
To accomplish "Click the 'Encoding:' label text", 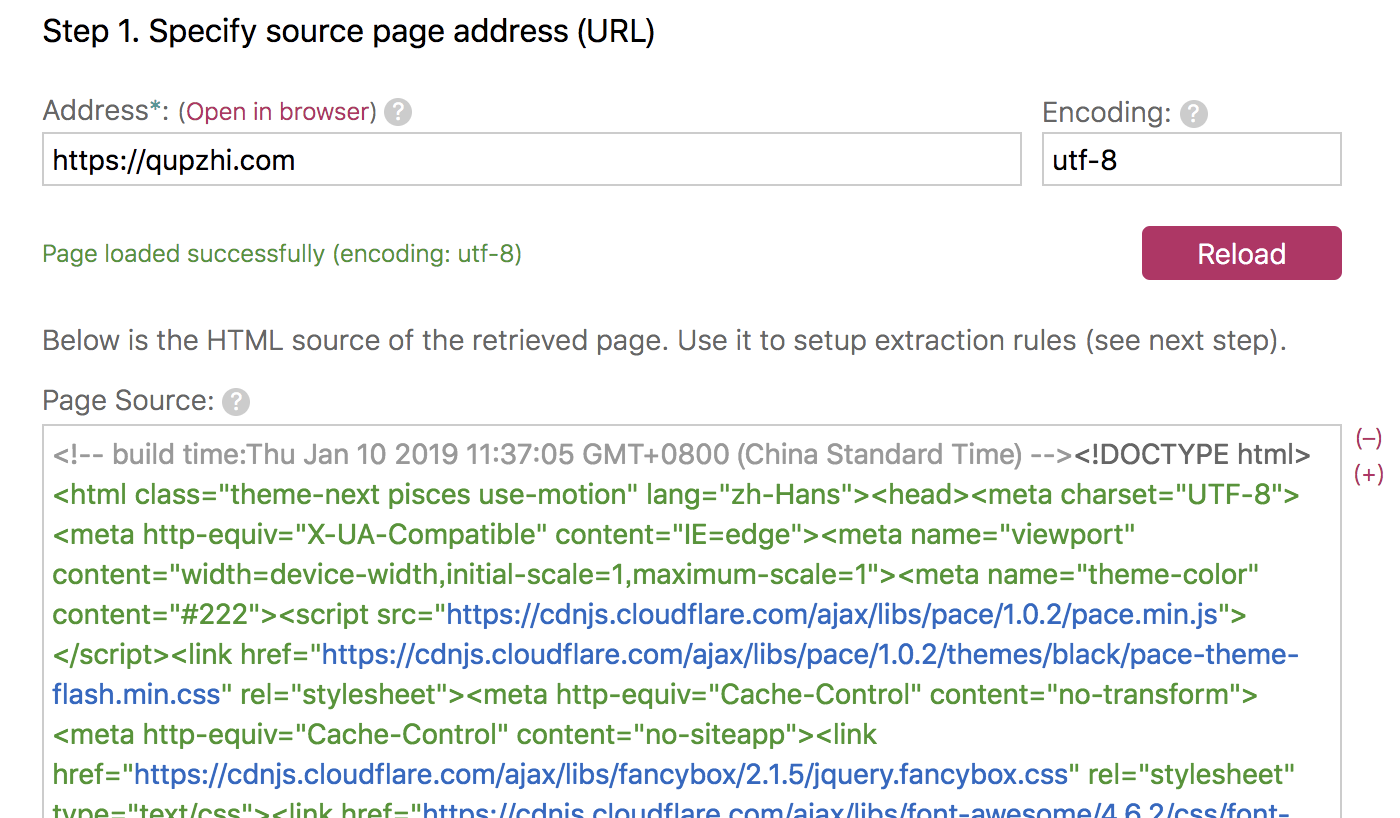I will [1106, 113].
